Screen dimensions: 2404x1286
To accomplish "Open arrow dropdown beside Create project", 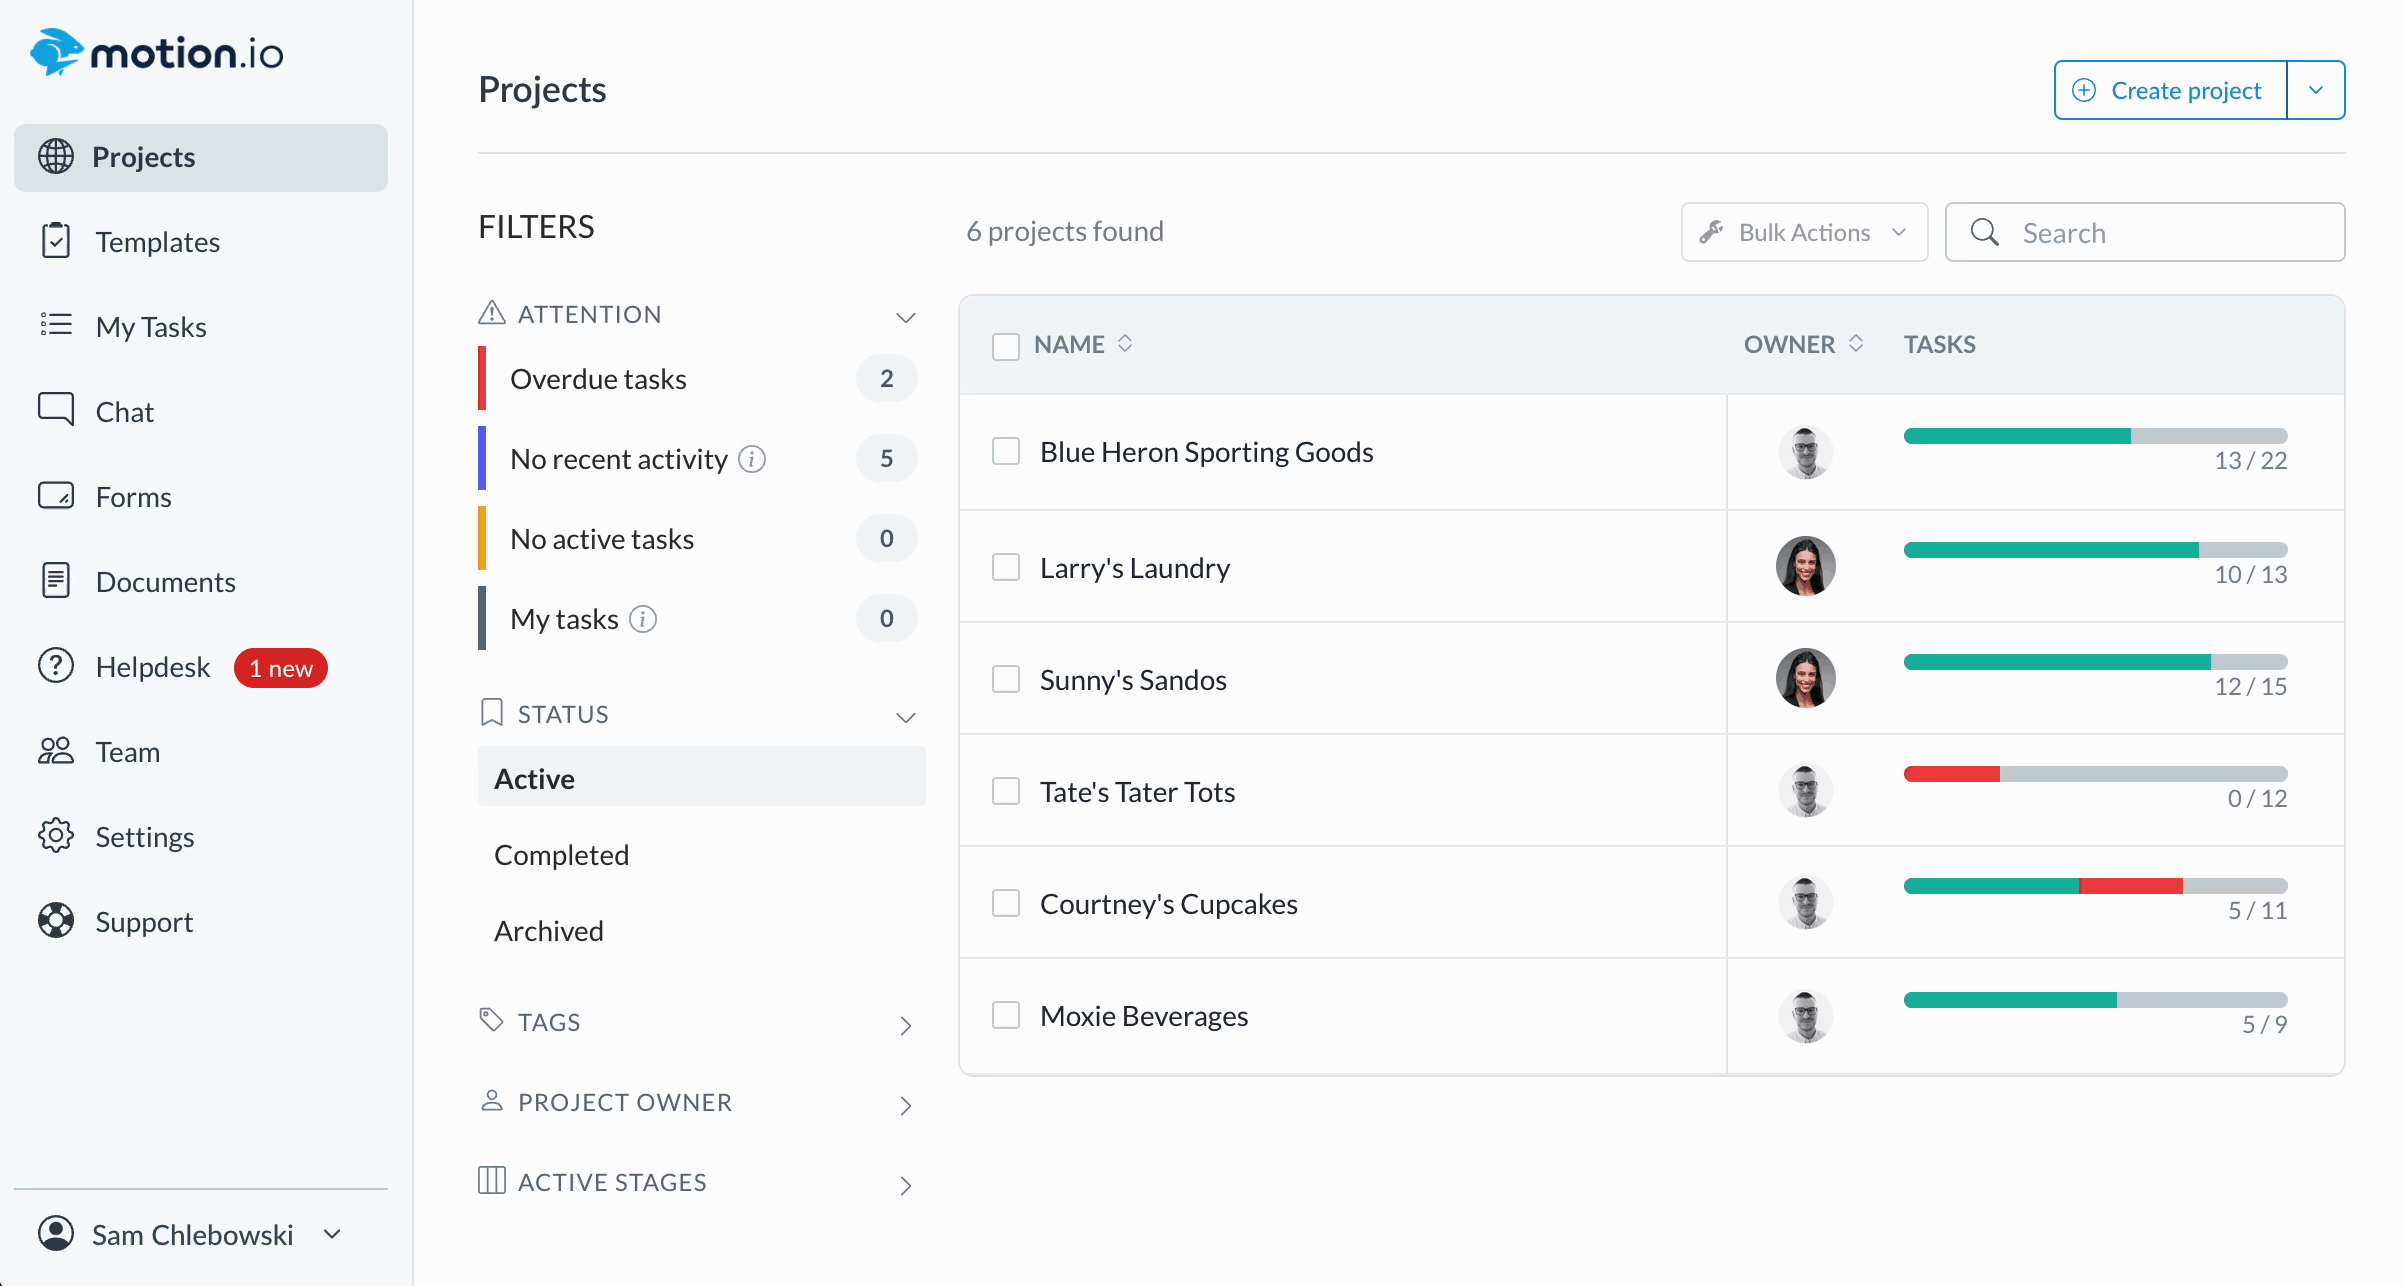I will tap(2316, 90).
